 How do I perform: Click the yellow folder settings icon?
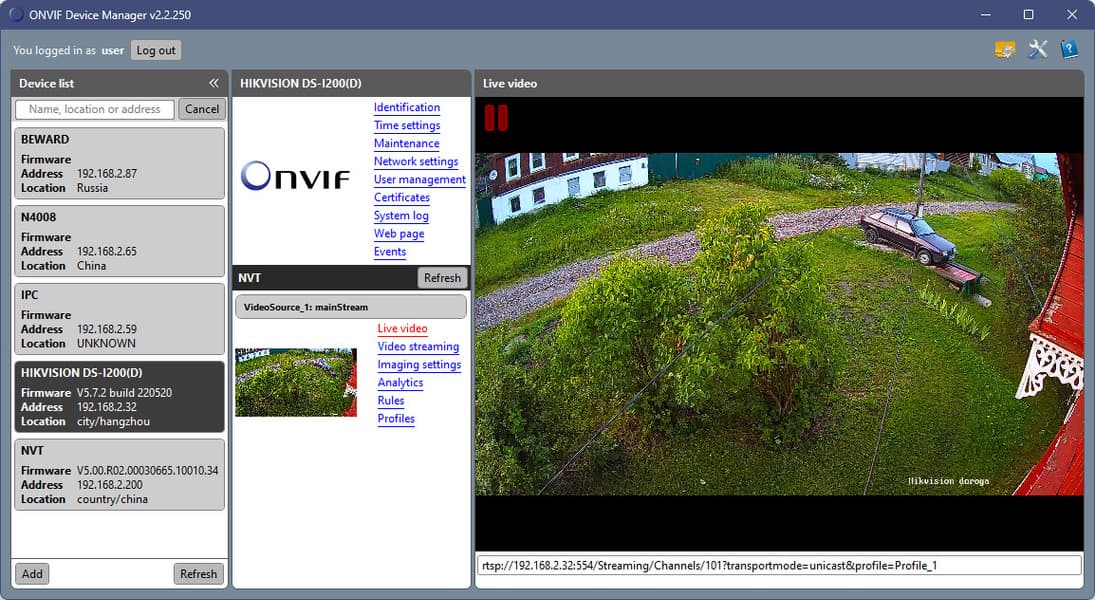coord(1005,50)
